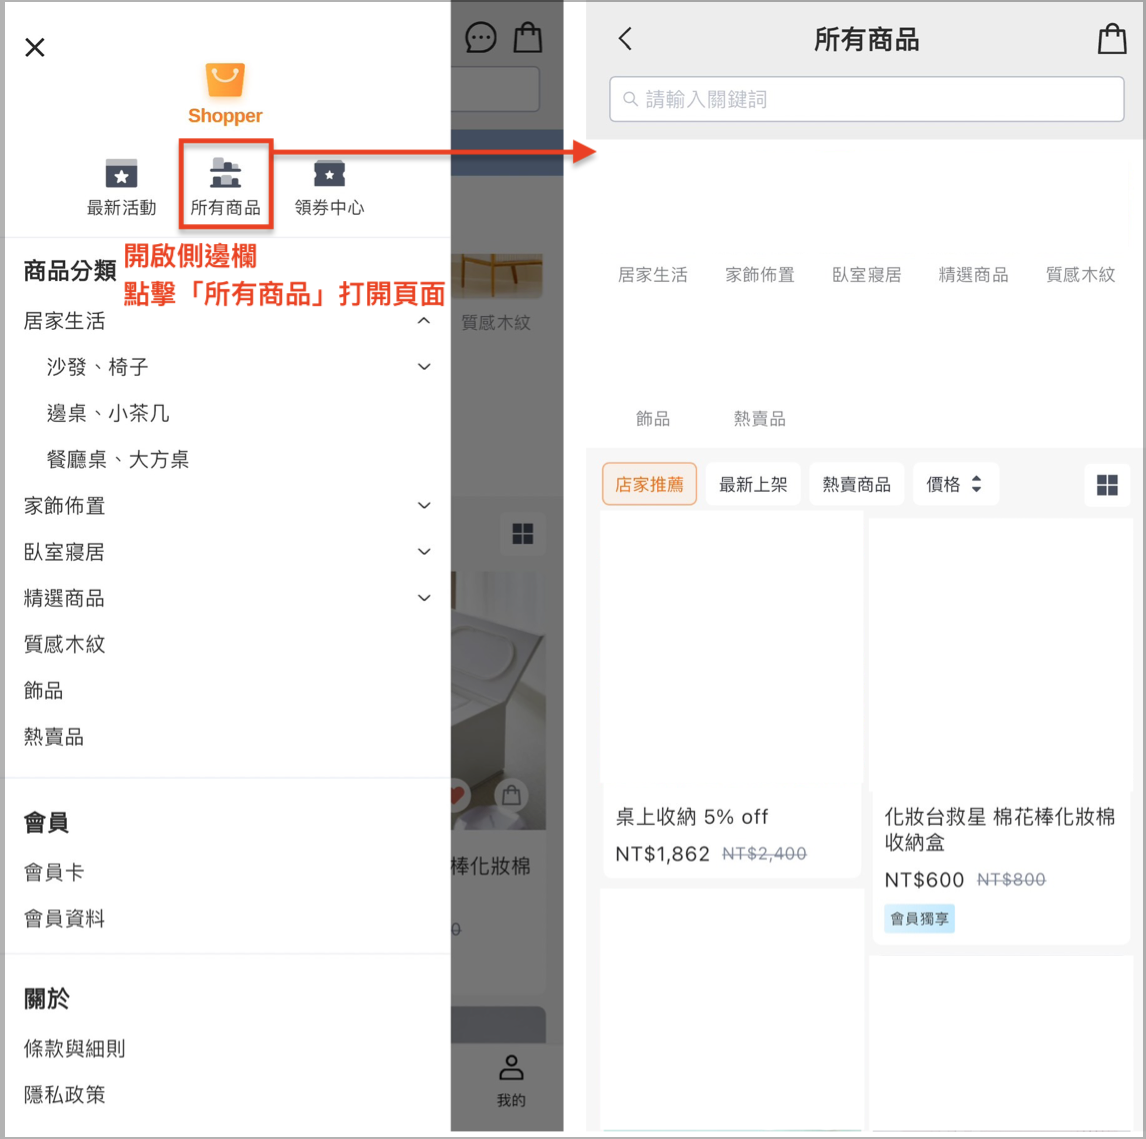
Task: Tap the grid view icon on the dimmed page
Action: pos(523,534)
